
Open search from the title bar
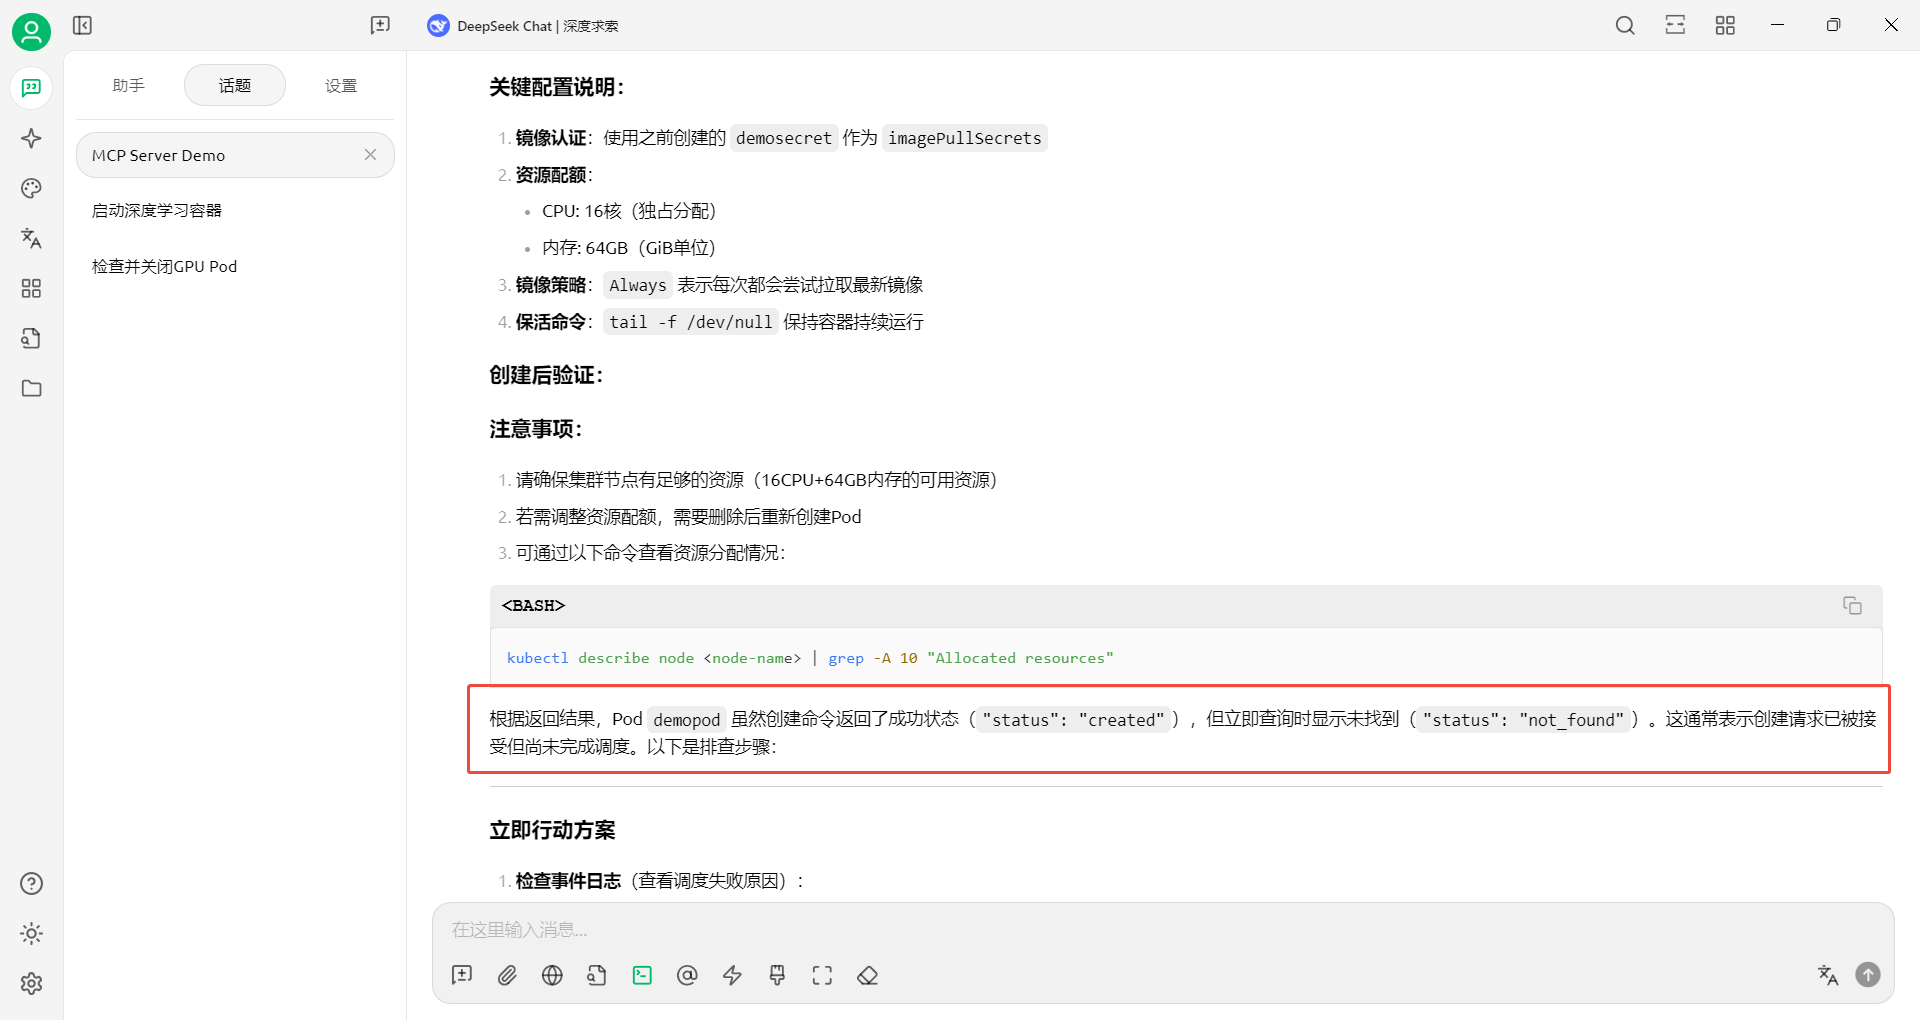(1625, 25)
